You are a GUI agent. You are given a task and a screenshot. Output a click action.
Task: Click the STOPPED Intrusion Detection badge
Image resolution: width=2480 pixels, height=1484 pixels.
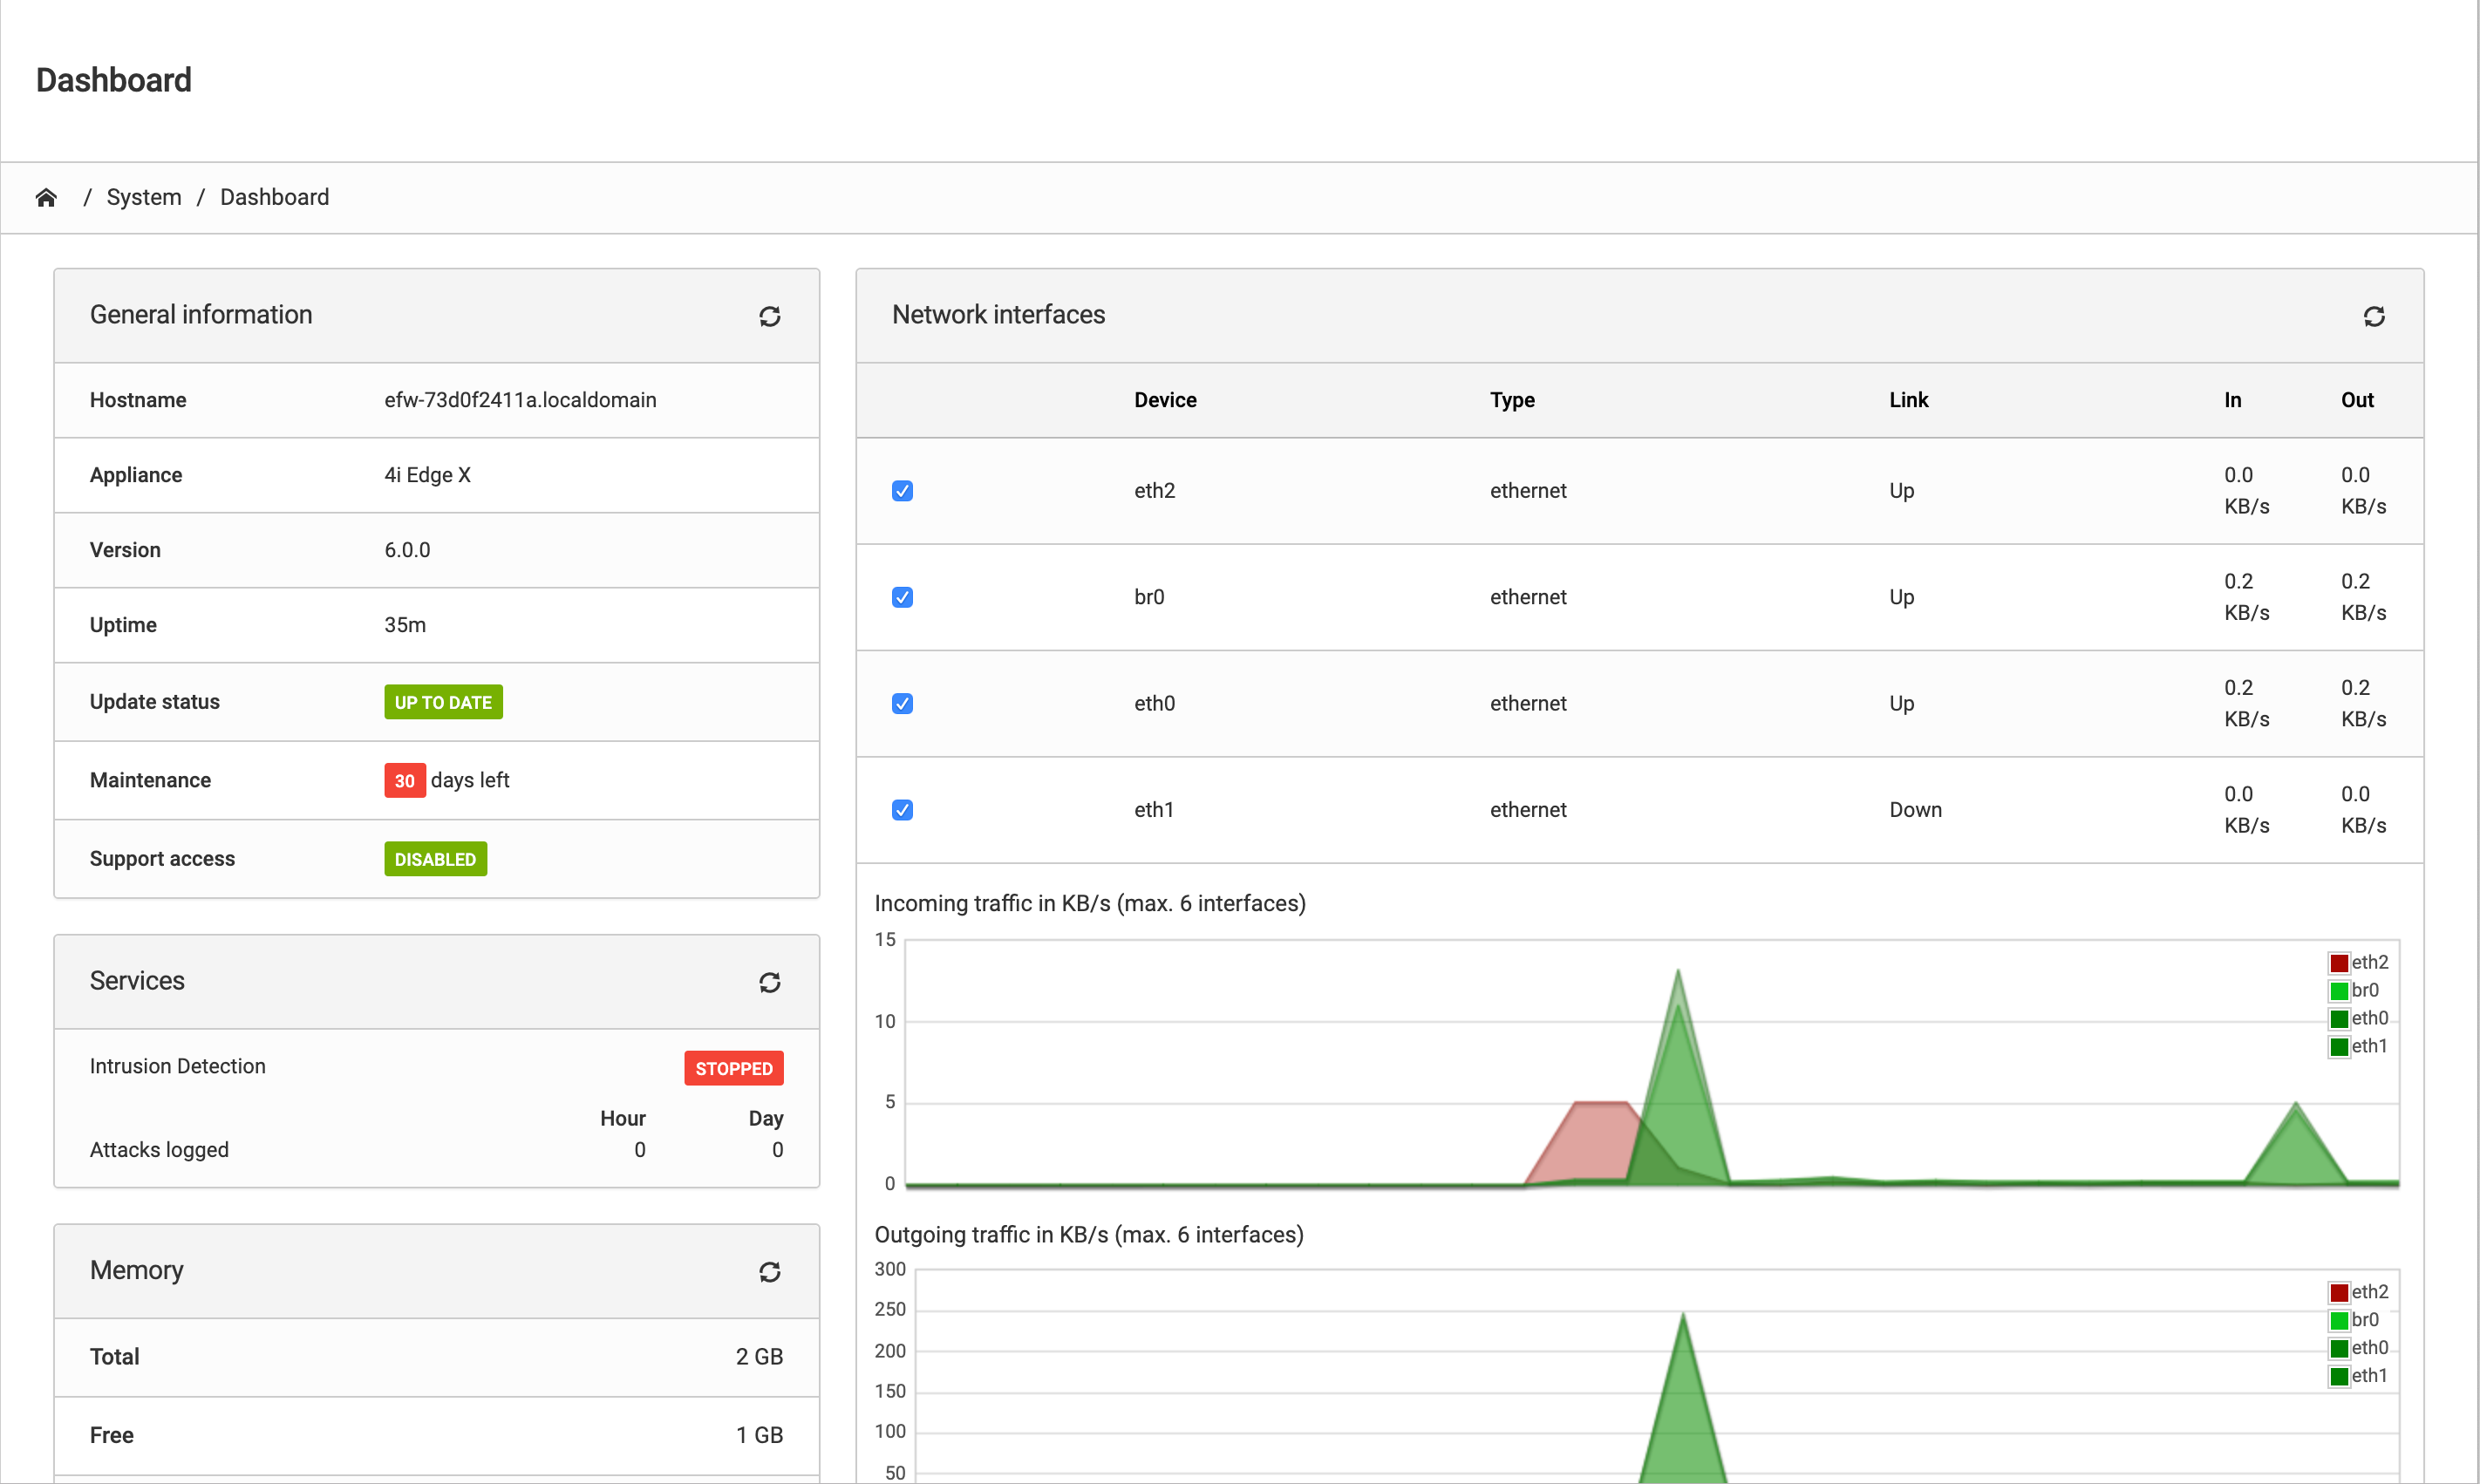[733, 1068]
